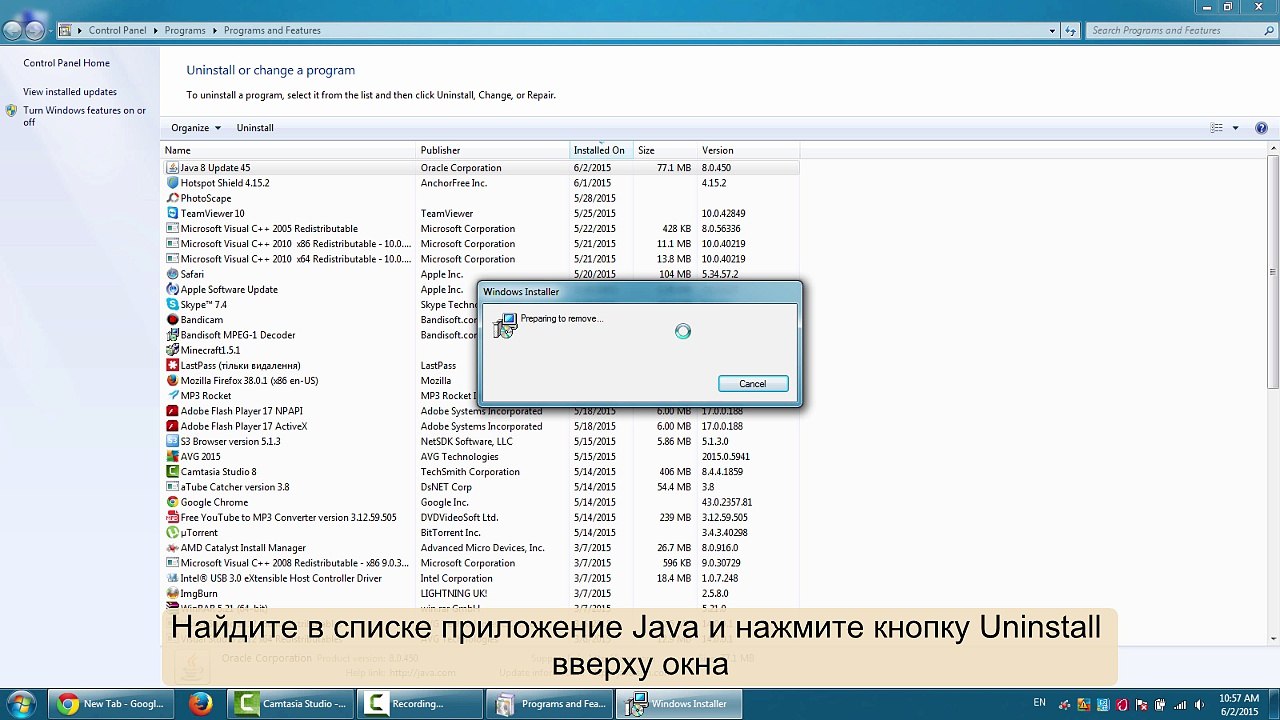The image size is (1280, 720).
Task: Click the Skype 7.4 program icon
Action: 172,304
